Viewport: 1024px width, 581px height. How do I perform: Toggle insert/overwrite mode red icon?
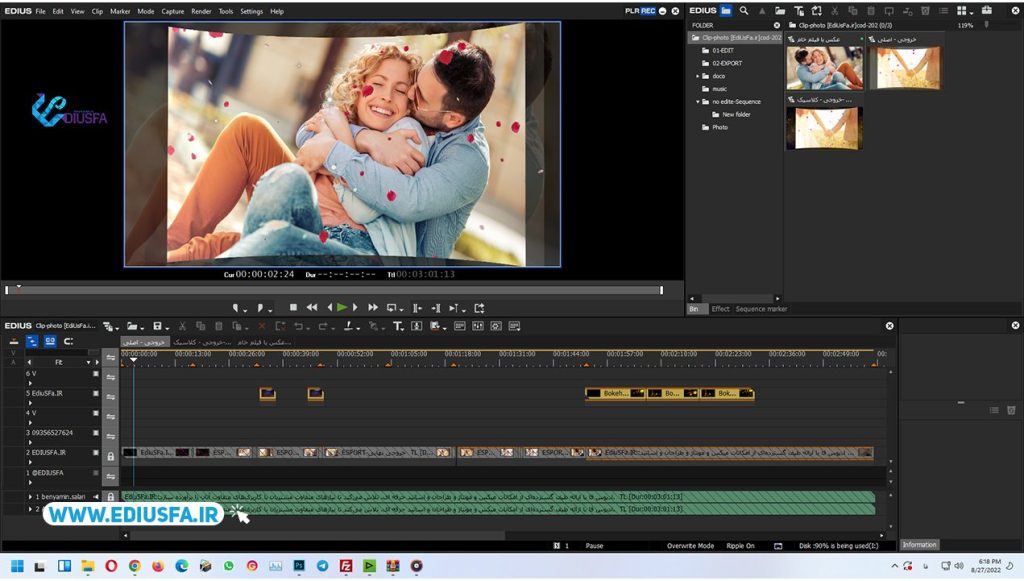click(14, 341)
